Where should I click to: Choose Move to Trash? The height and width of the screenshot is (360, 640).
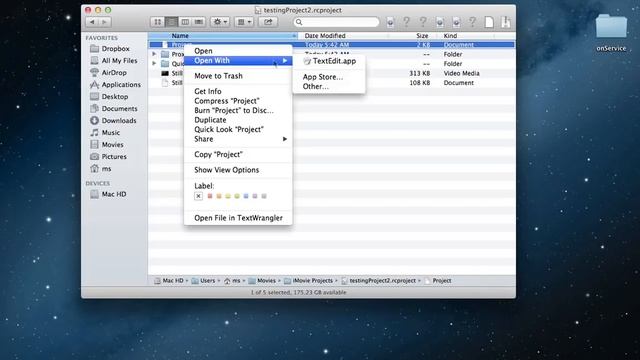tap(238, 76)
